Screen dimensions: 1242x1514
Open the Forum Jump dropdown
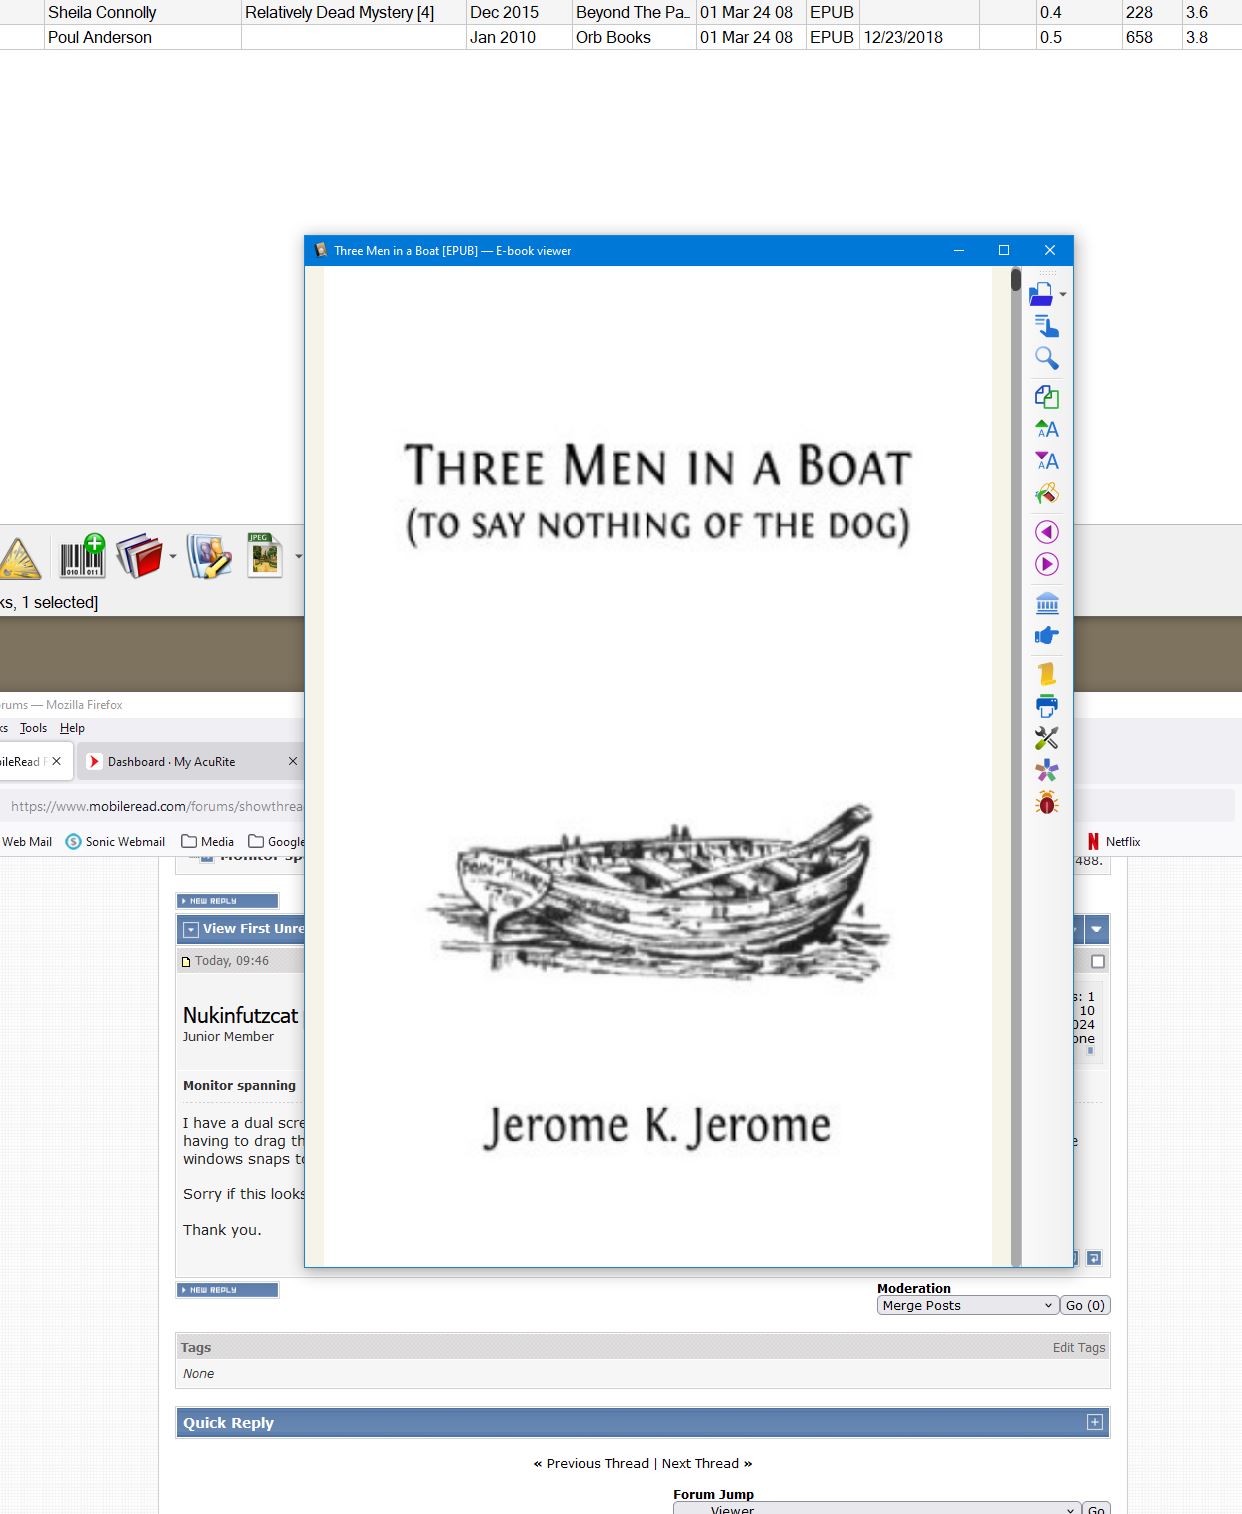click(876, 1509)
